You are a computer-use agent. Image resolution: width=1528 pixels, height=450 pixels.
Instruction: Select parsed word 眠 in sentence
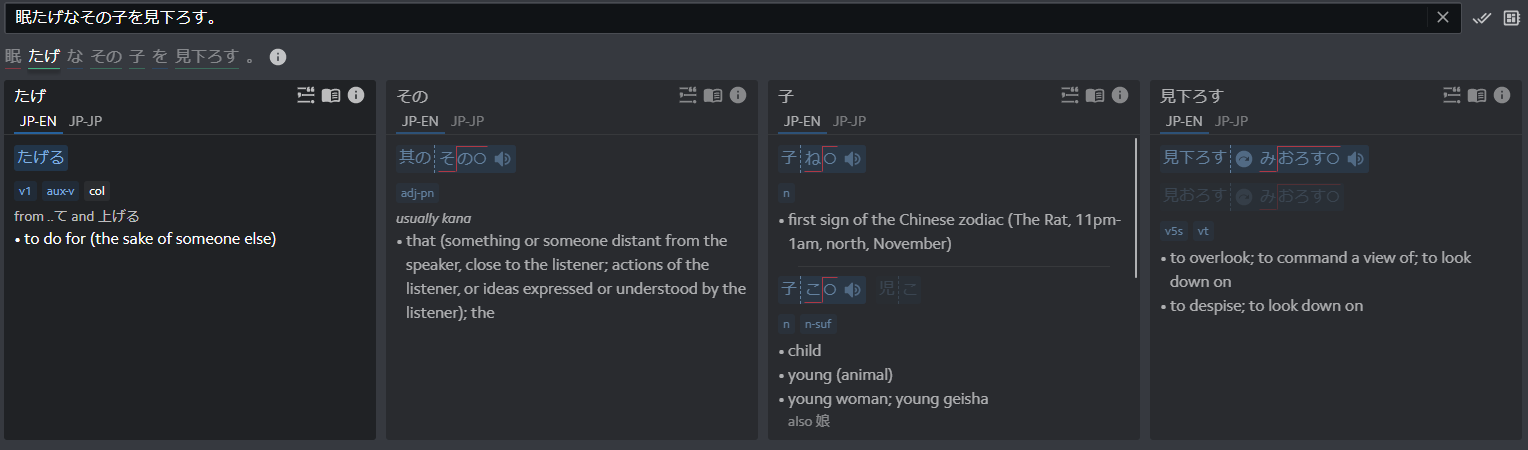tap(13, 57)
